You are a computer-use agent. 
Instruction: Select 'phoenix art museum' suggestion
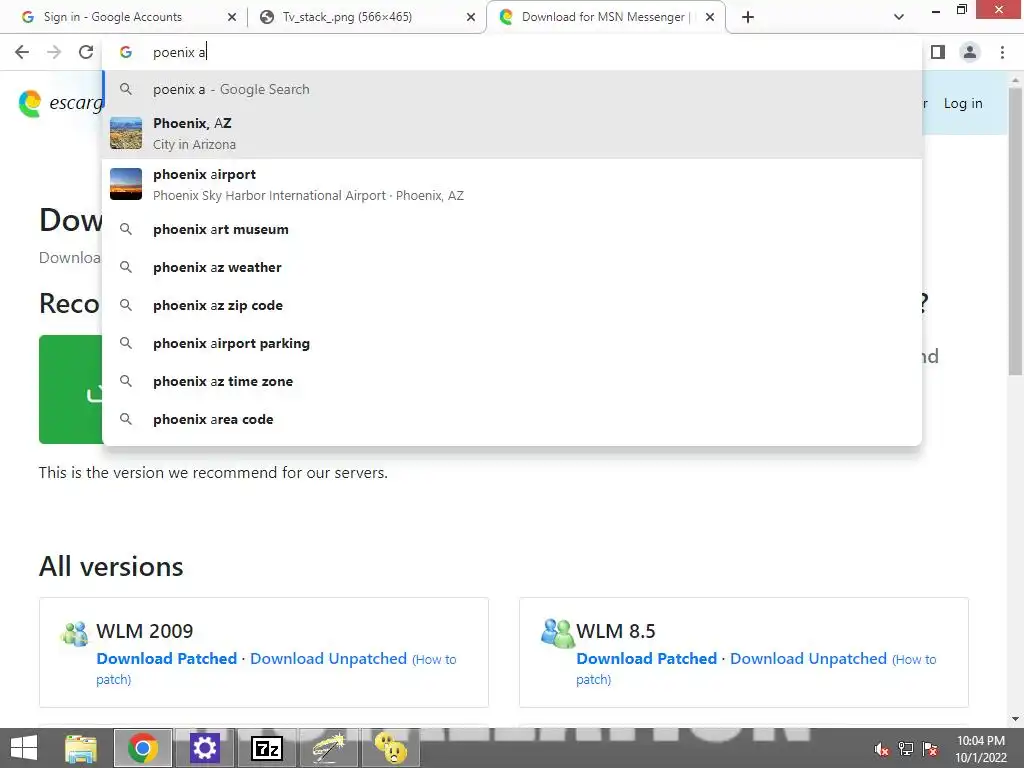pos(512,229)
